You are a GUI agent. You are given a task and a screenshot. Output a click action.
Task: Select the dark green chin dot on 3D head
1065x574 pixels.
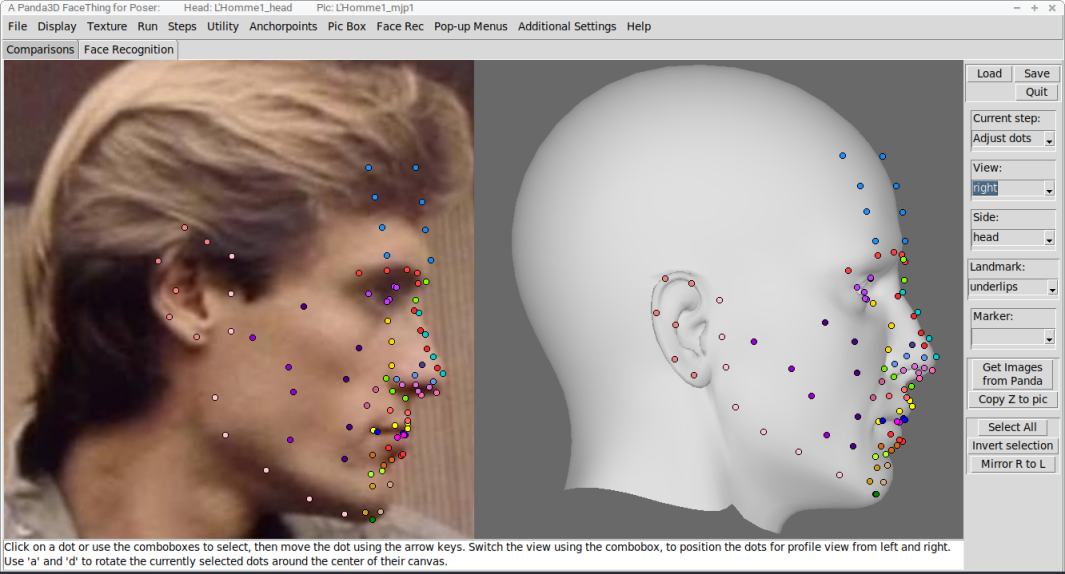876,495
